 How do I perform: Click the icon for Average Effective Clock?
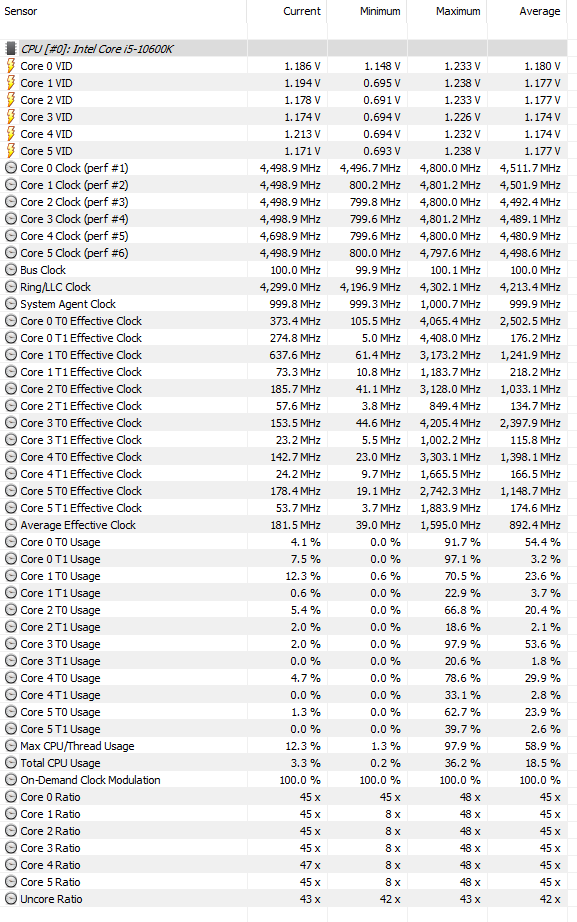coord(11,525)
